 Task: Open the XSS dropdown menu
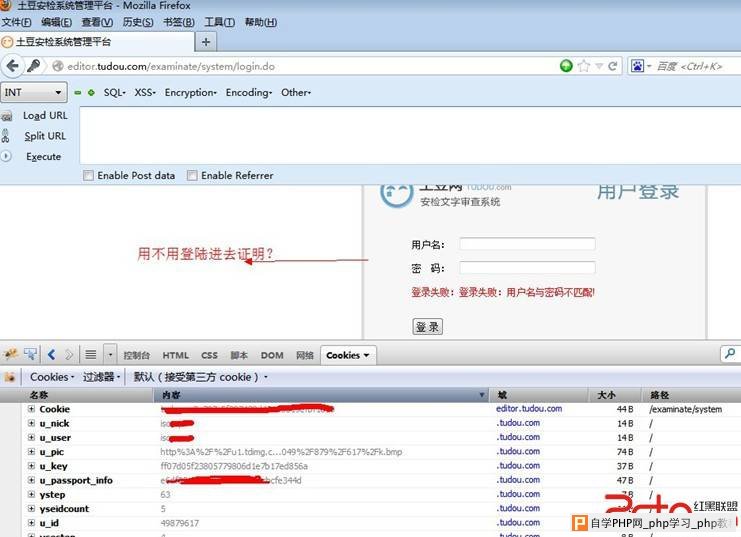145,93
